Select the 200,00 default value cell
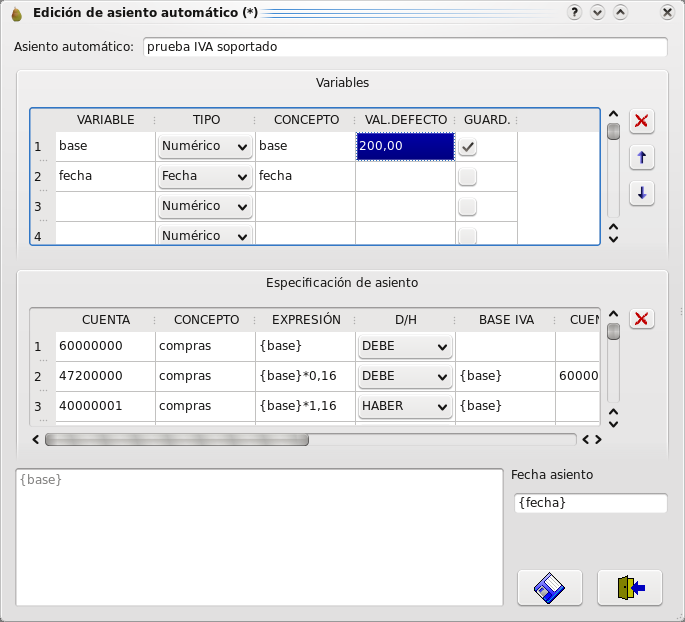This screenshot has width=685, height=622. [x=405, y=146]
